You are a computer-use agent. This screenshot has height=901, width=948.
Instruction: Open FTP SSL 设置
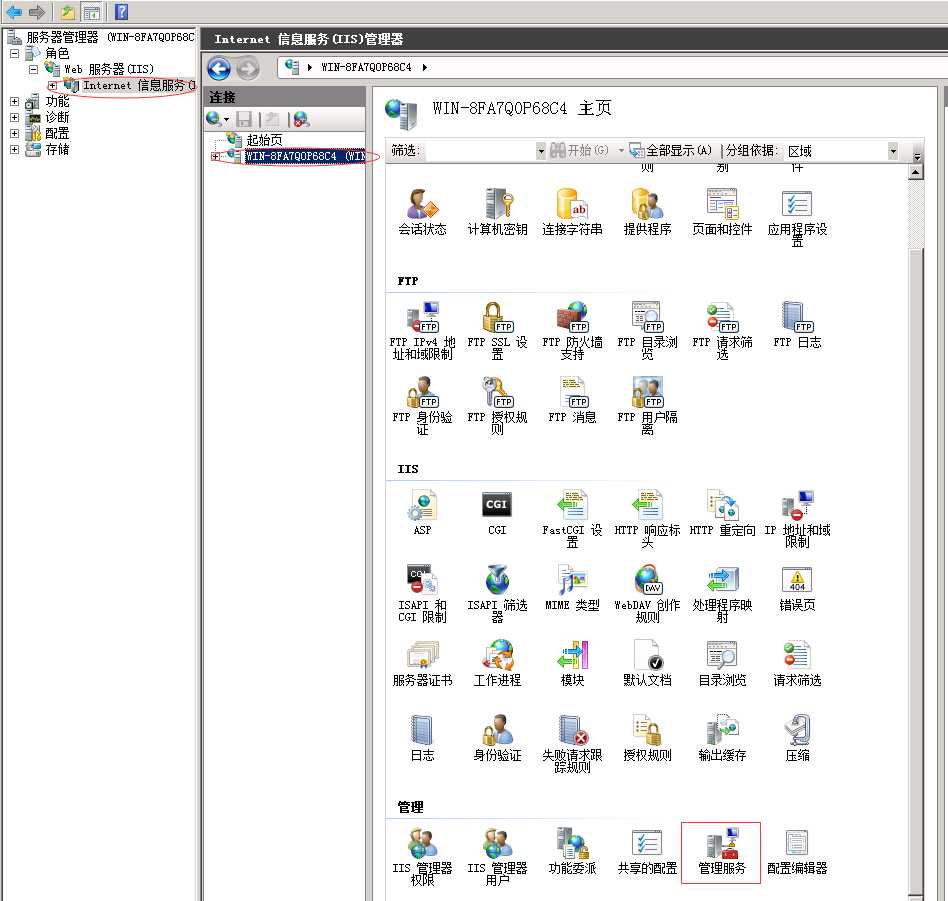point(497,330)
